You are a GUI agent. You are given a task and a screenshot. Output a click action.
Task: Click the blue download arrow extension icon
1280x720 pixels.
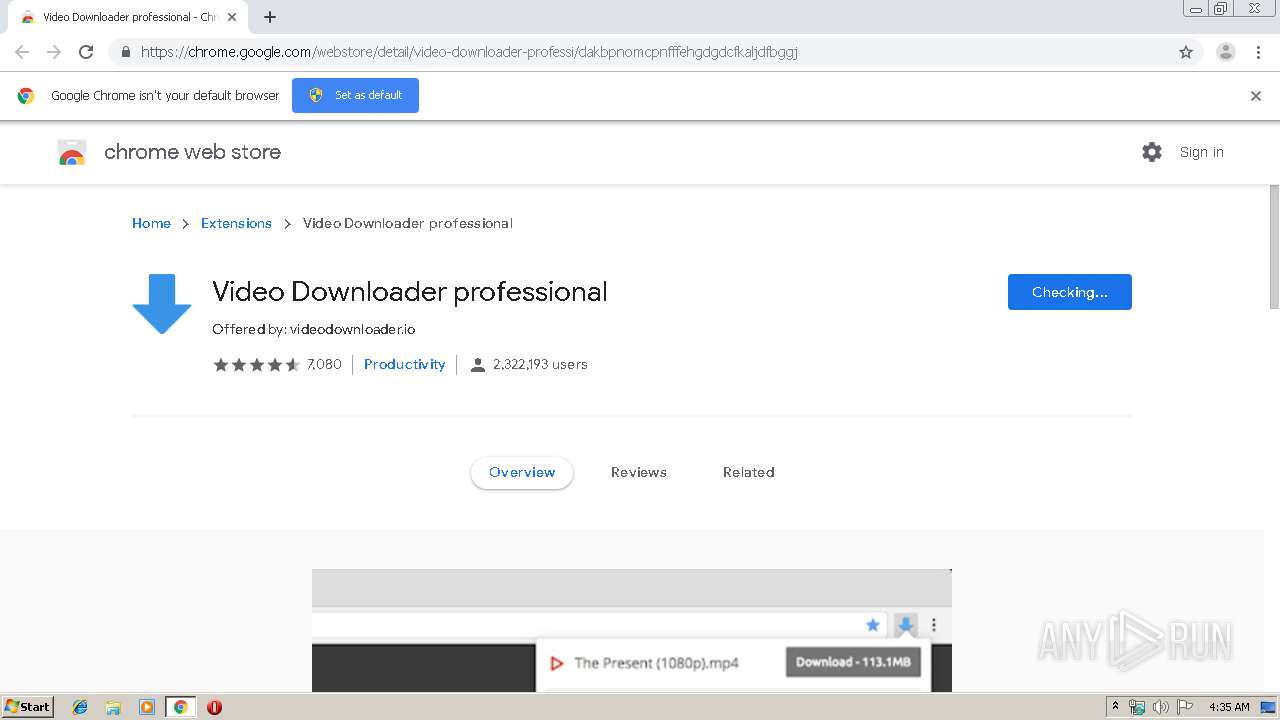coord(162,303)
